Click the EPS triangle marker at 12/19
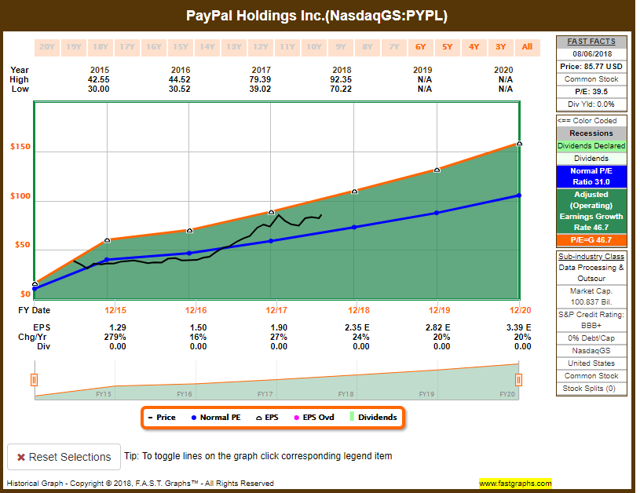Image resolution: width=640 pixels, height=493 pixels. (437, 170)
